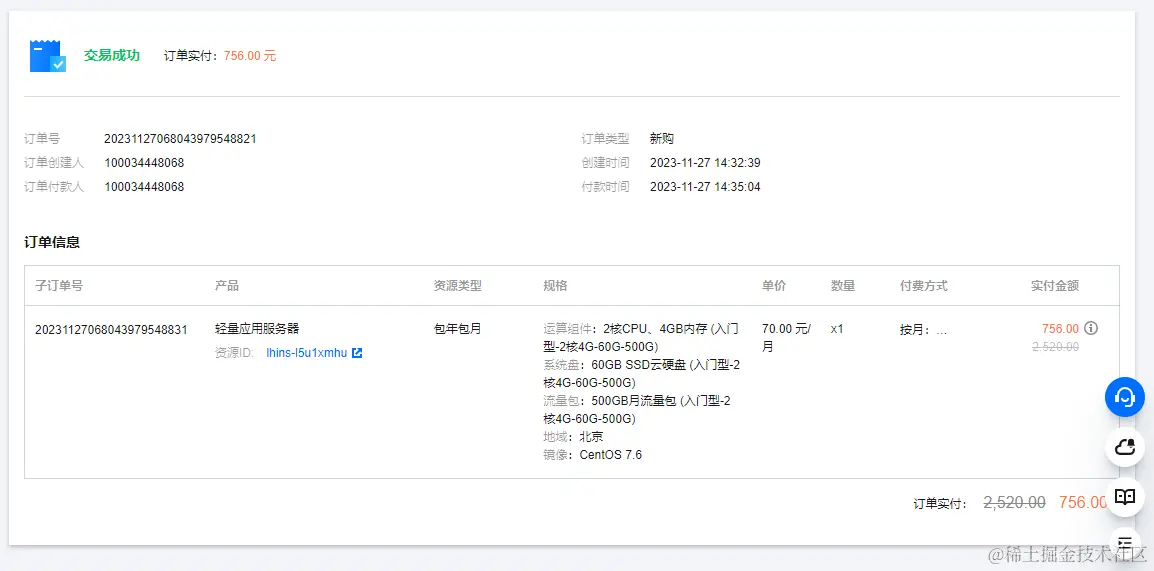This screenshot has width=1154, height=571.
Task: Click the x1 quantity cell
Action: (837, 329)
